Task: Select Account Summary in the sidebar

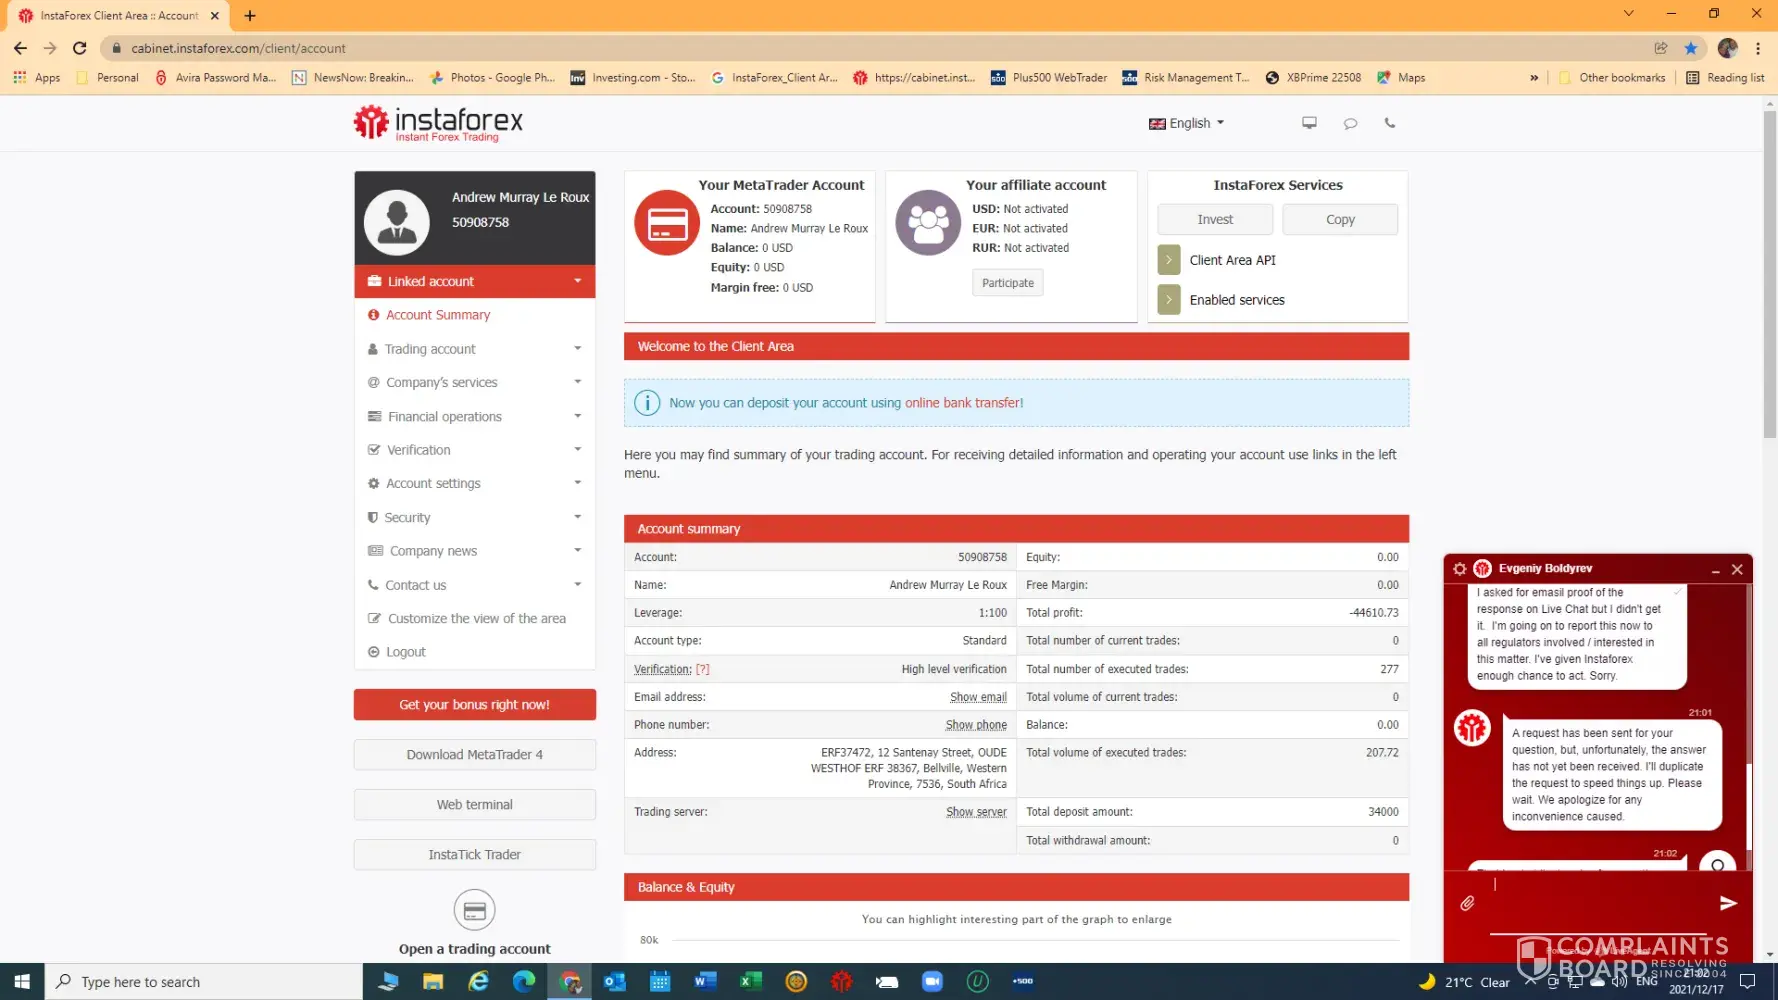Action: [438, 315]
